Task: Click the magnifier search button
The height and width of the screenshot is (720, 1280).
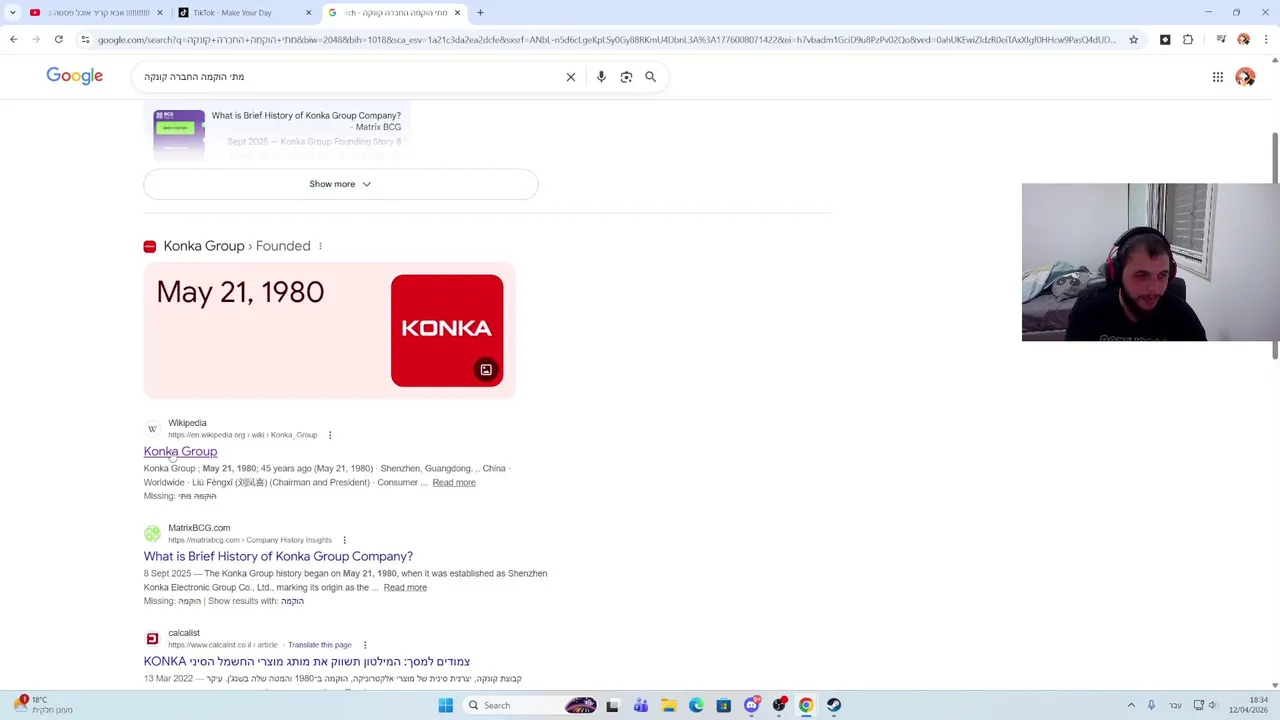Action: coord(650,77)
